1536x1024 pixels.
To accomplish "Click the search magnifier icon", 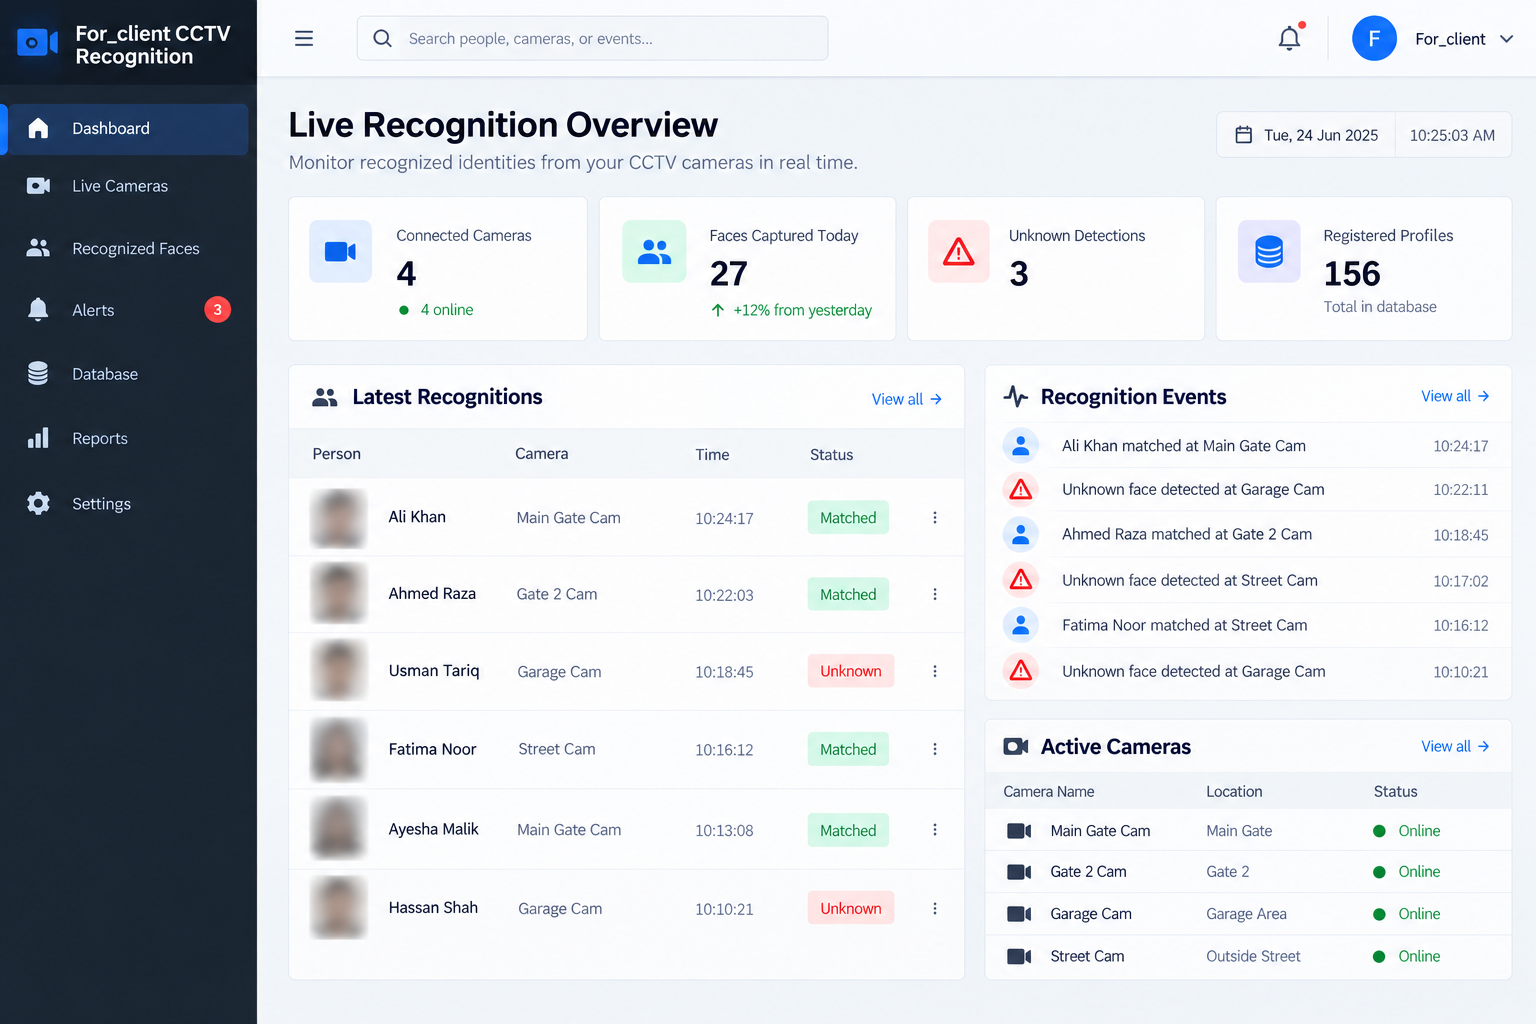I will (x=382, y=39).
